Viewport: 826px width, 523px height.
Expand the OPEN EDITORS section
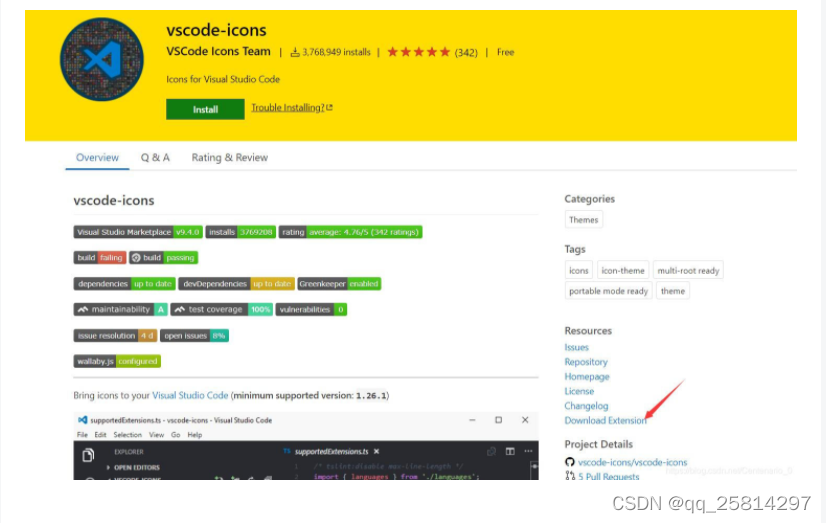click(x=133, y=467)
